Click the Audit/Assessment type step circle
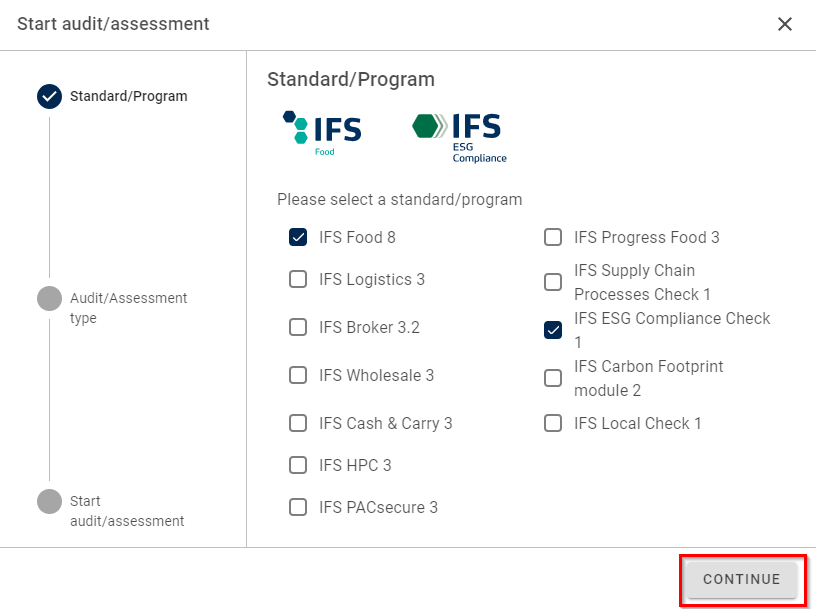 pyautogui.click(x=49, y=298)
